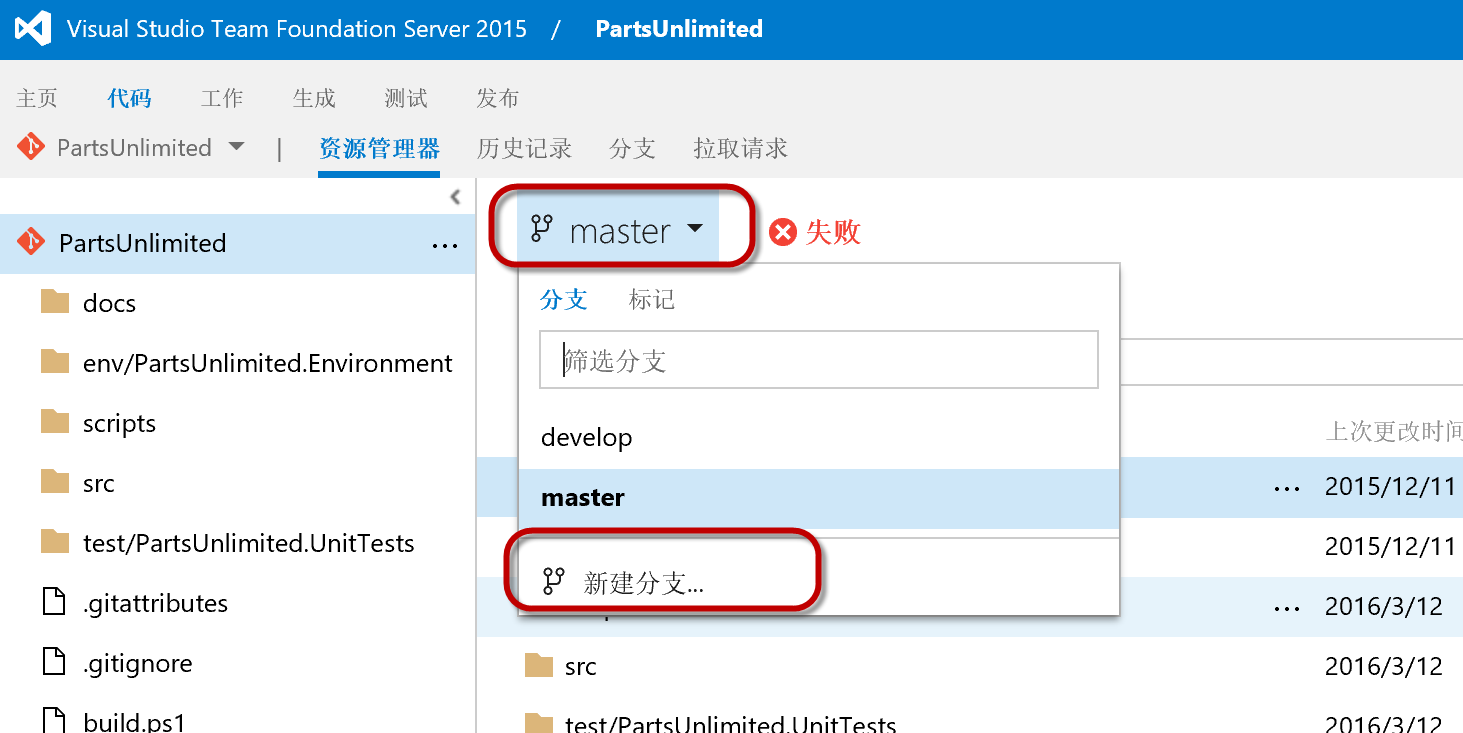The height and width of the screenshot is (733, 1463).
Task: Toggle the master branch selector dropdown
Action: [x=618, y=231]
